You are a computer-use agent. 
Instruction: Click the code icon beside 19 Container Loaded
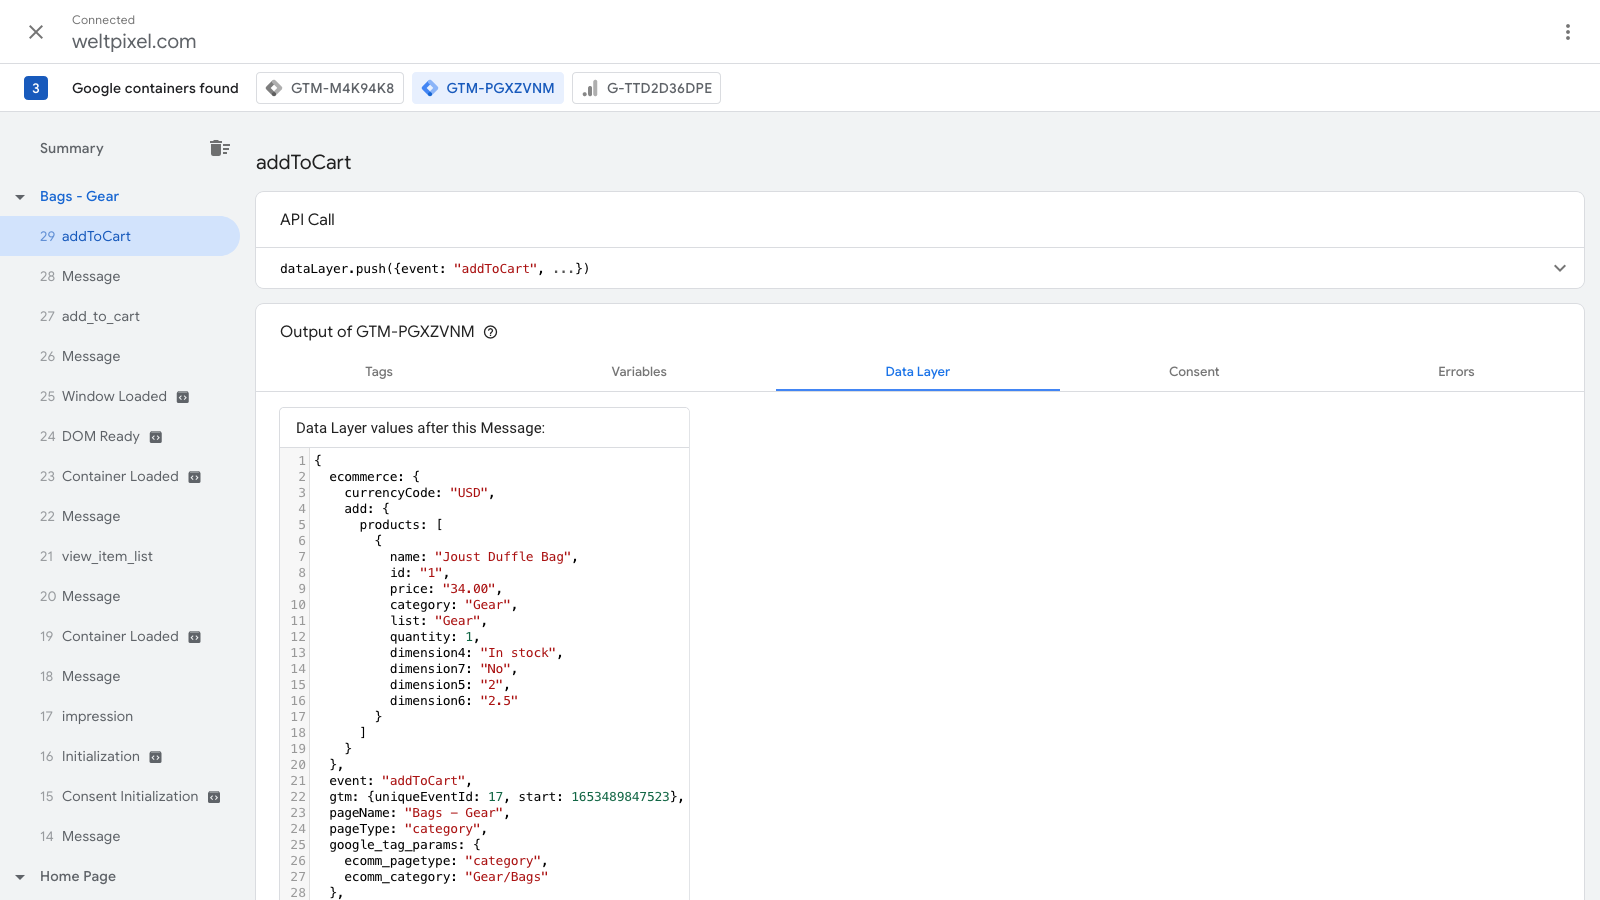(195, 637)
